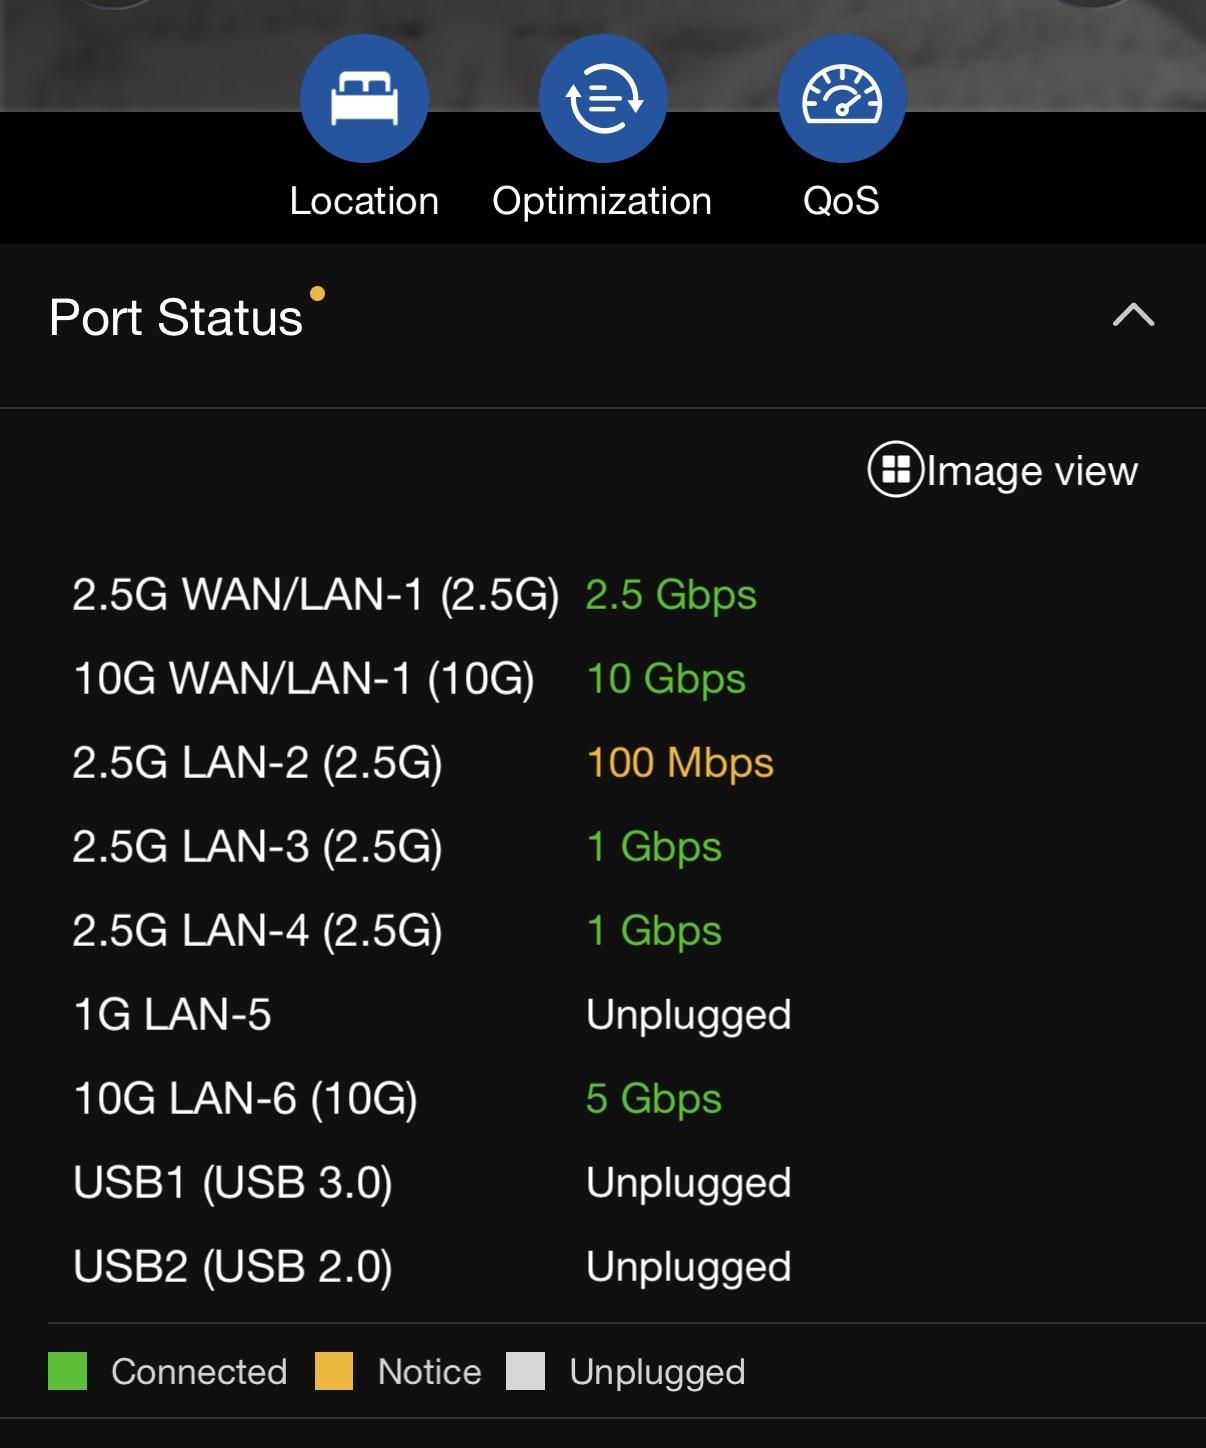Screen dimensions: 1206x1448
Task: Open the QoS speedometer icon
Action: 842,98
